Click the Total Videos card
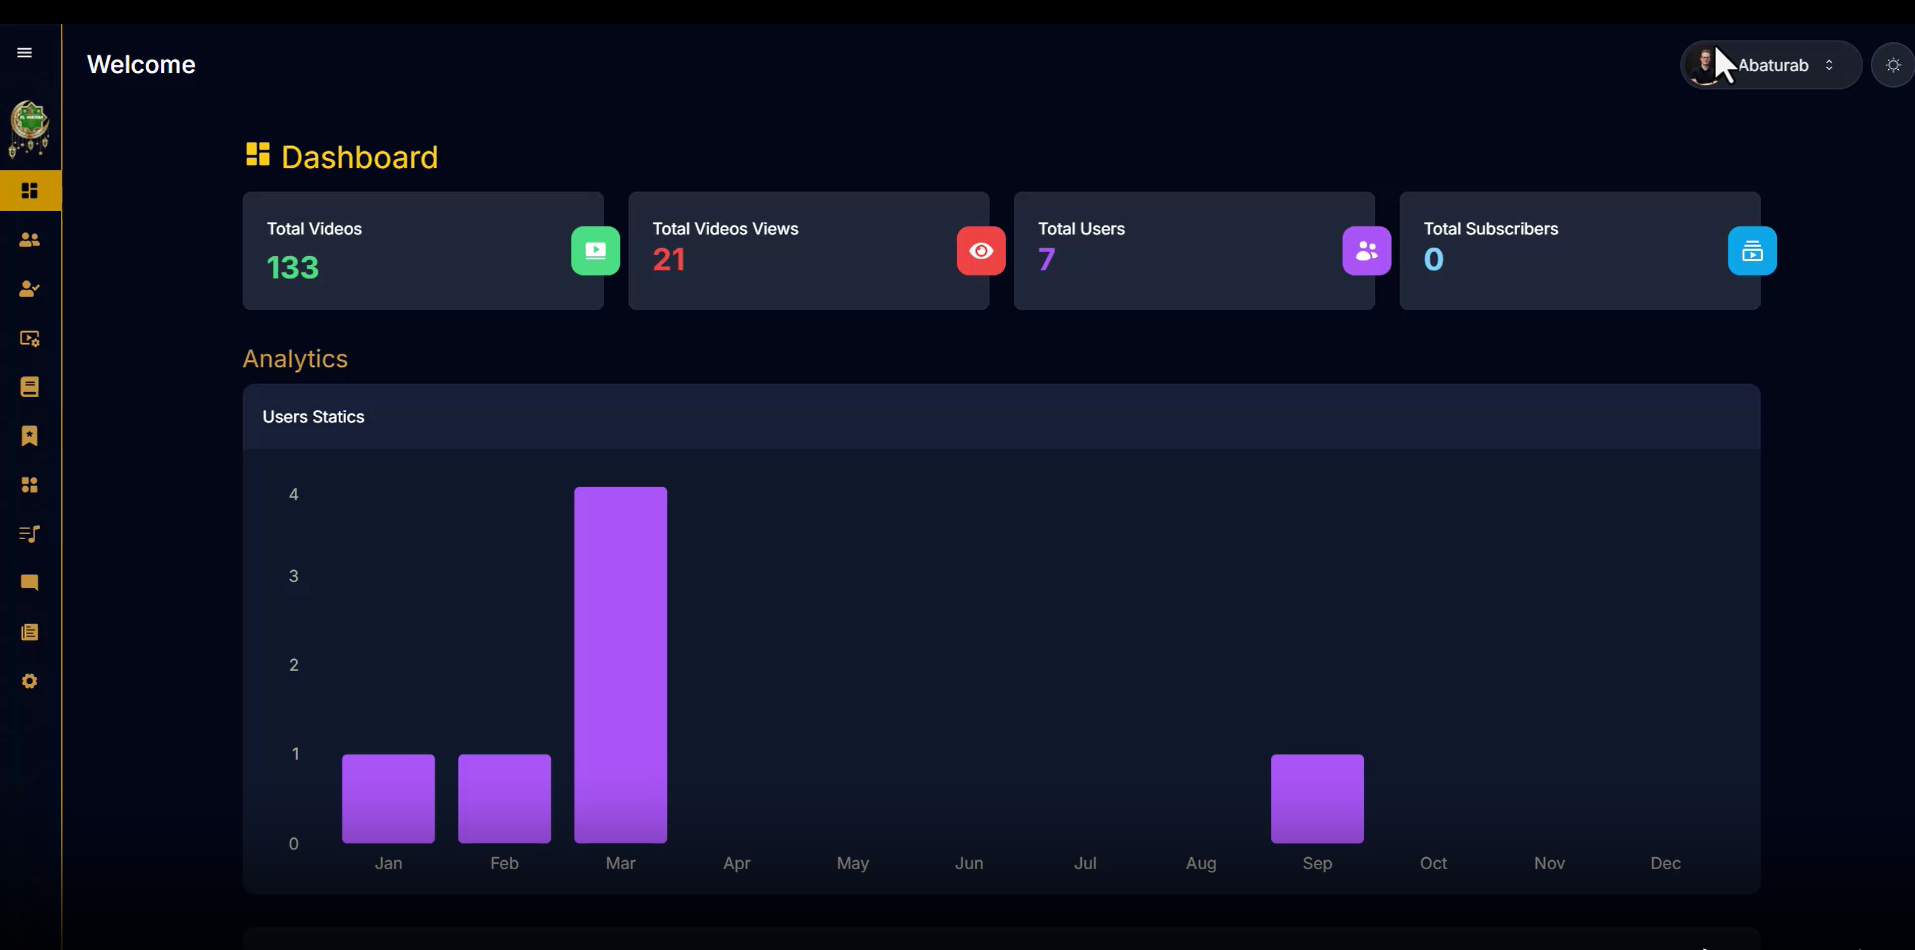This screenshot has width=1915, height=950. (422, 251)
